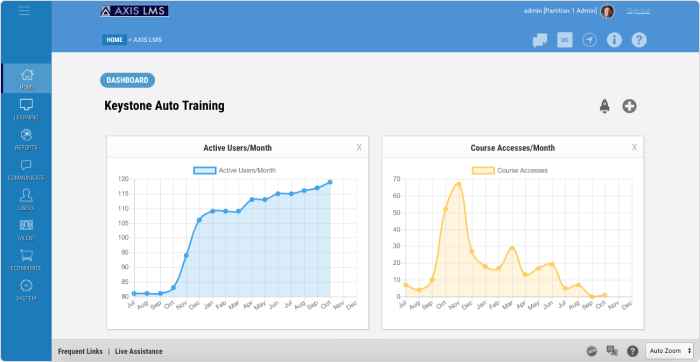The height and width of the screenshot is (362, 700).
Task: Expand Live Assistance panel
Action: pyautogui.click(x=139, y=351)
